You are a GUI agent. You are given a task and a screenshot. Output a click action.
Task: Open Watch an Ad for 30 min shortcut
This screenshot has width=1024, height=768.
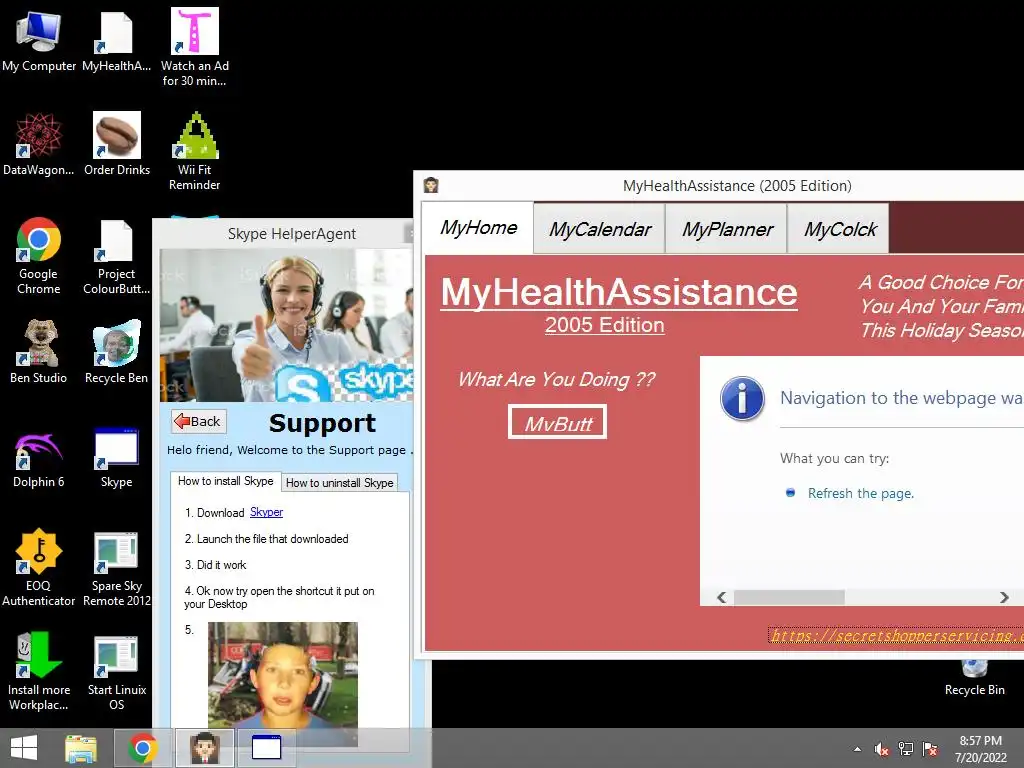pyautogui.click(x=195, y=48)
